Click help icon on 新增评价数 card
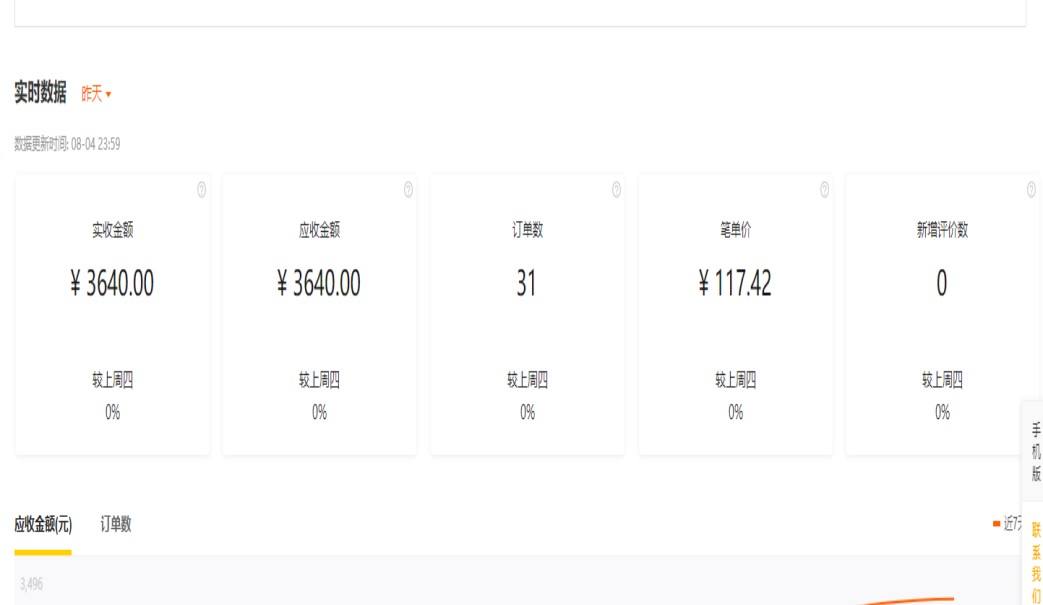This screenshot has height=605, width=1043. (x=1031, y=190)
